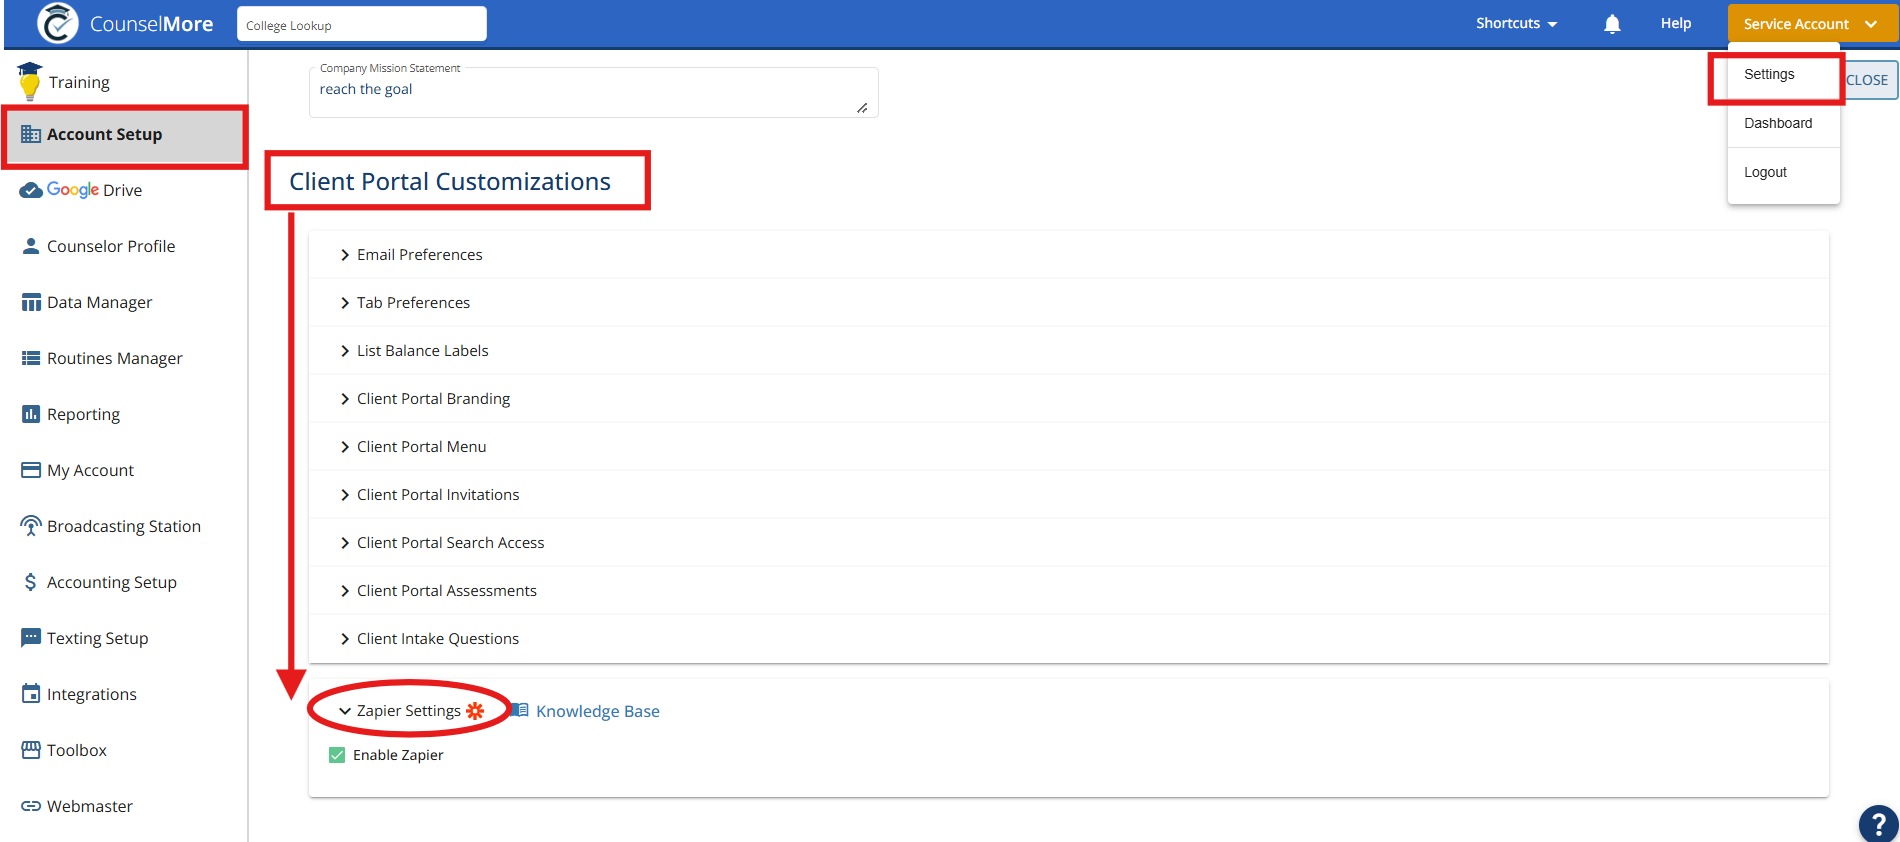The image size is (1900, 842).
Task: Click the Training lightbulb icon
Action: click(30, 81)
